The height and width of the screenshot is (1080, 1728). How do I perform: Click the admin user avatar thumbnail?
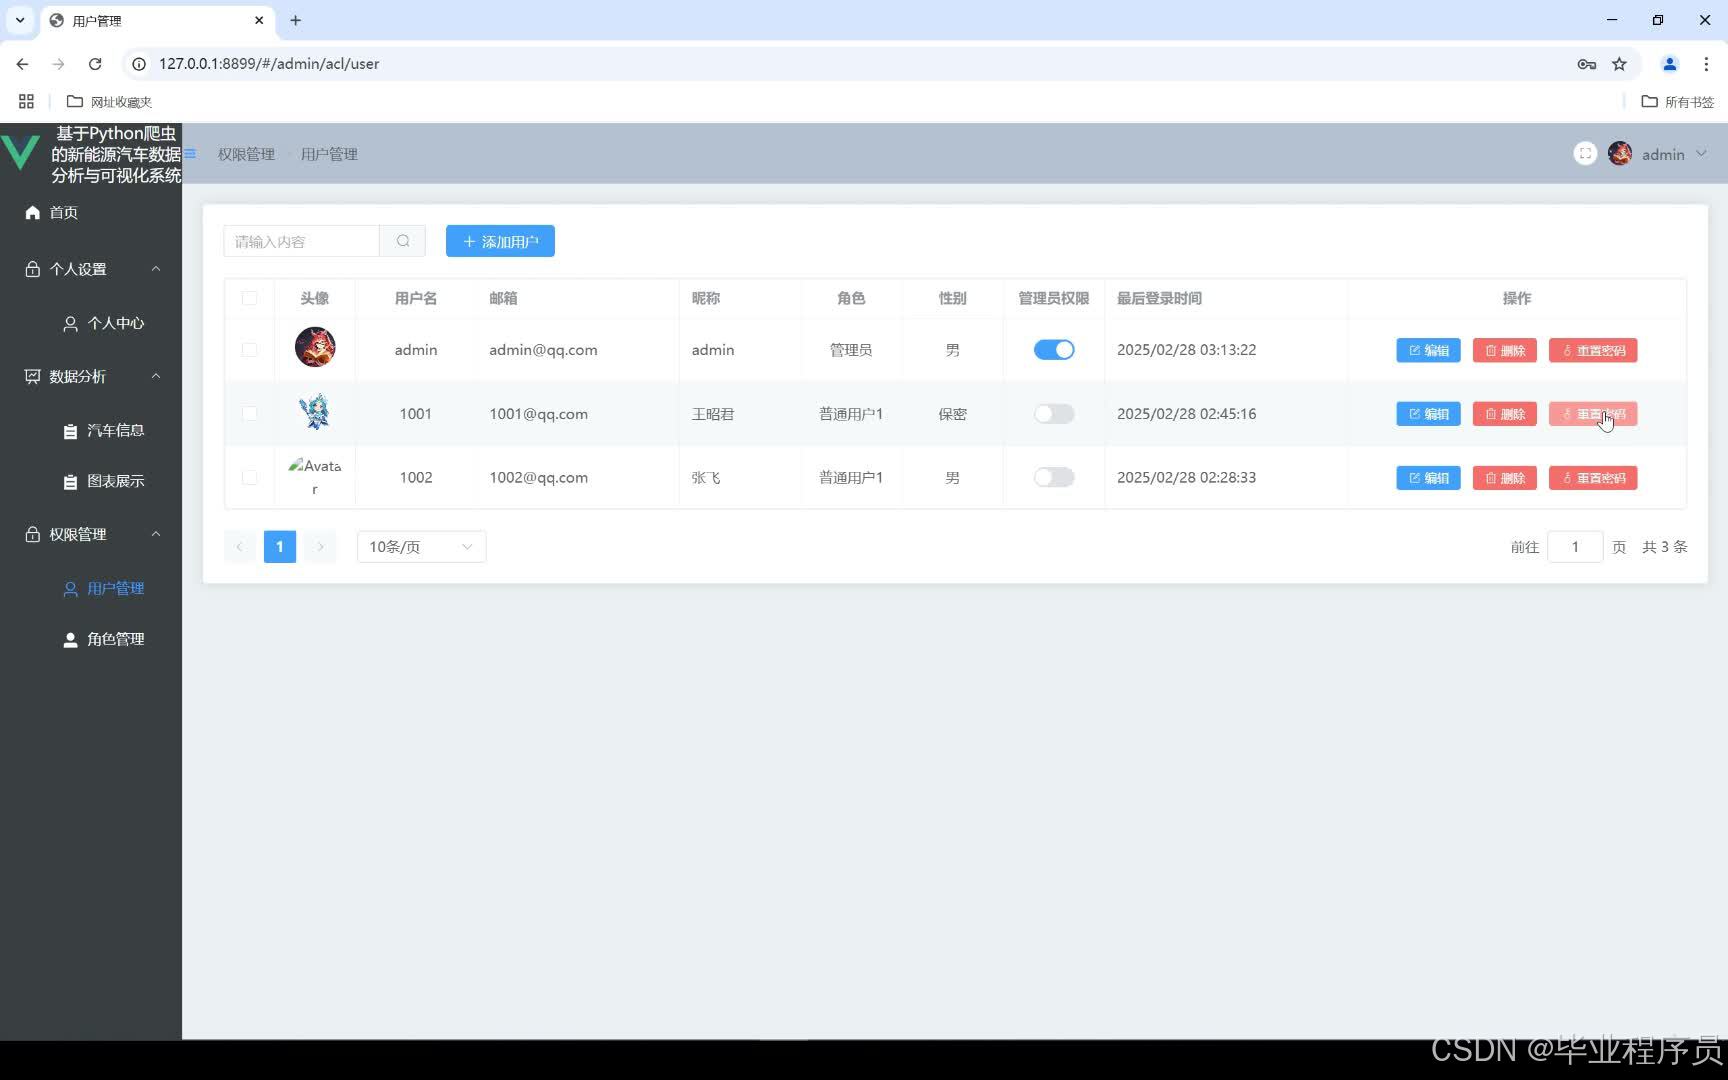tap(315, 347)
